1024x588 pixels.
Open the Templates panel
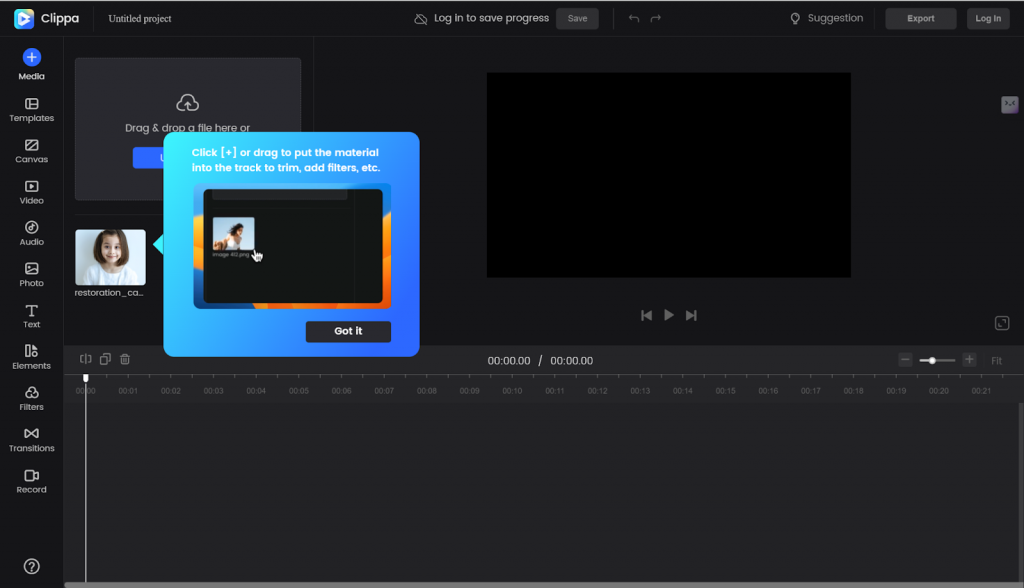(31, 110)
